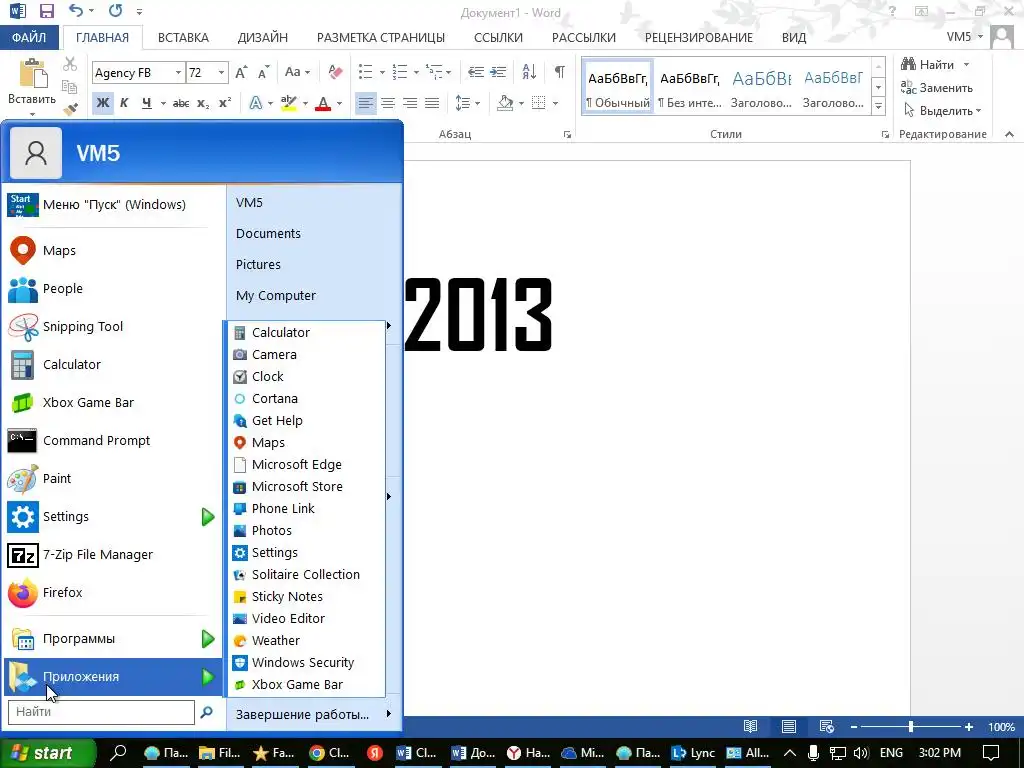Switch to the РАЗМЕТКА СТРАНИЦЫ tab
1024x768 pixels.
click(x=381, y=38)
